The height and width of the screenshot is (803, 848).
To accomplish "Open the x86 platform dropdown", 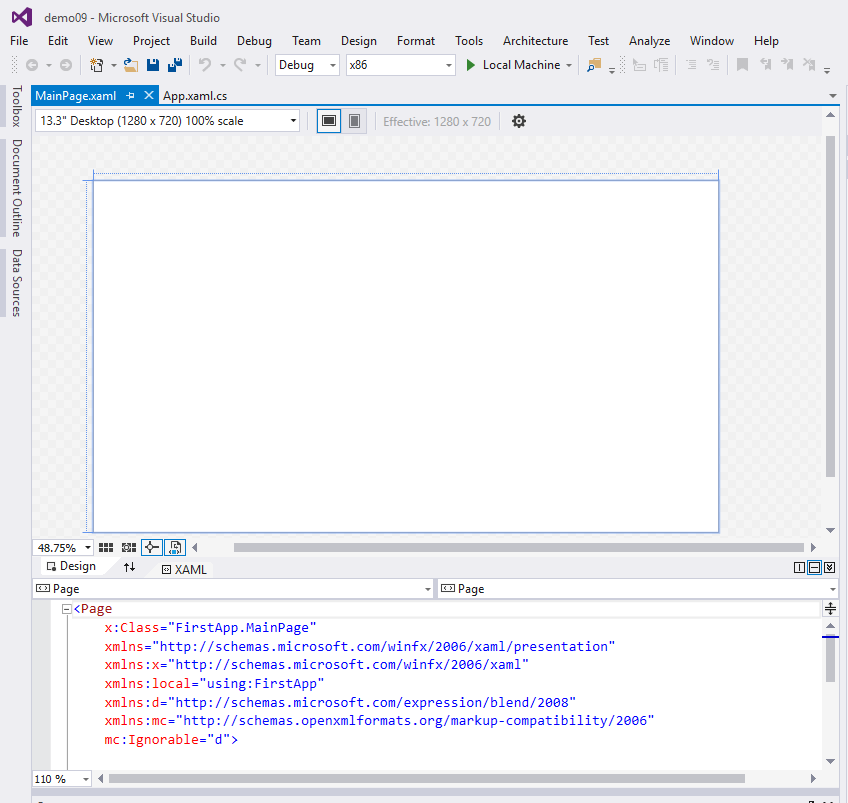I will [400, 65].
